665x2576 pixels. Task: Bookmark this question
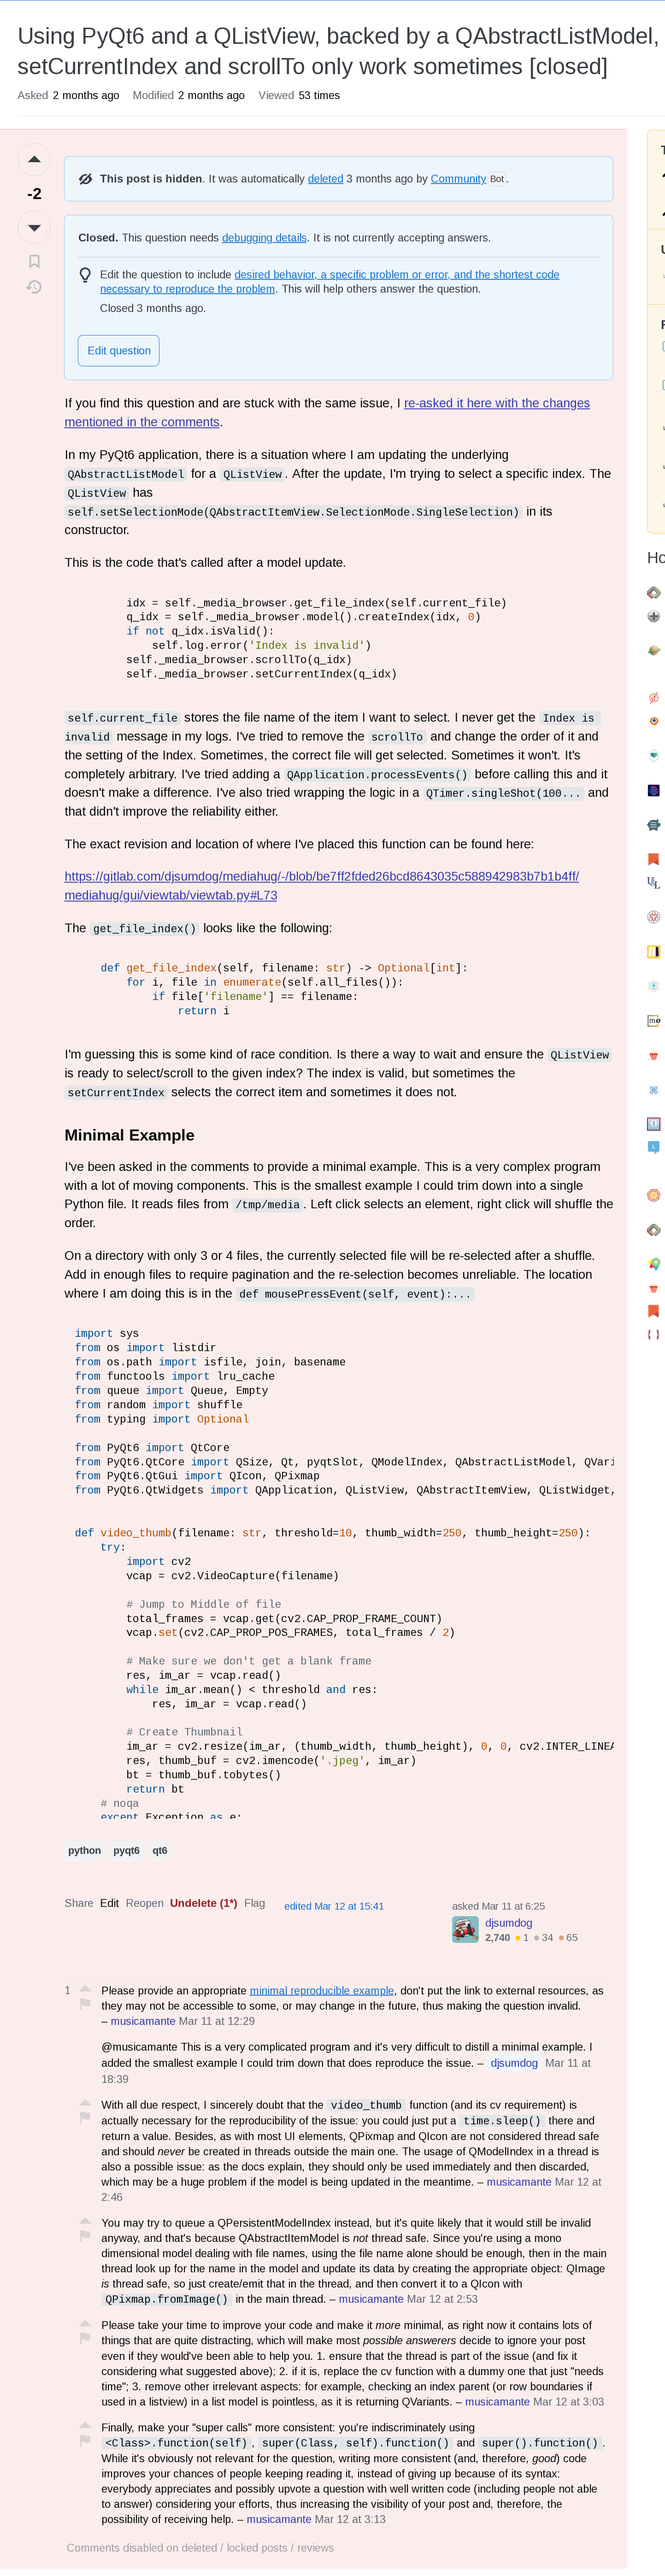[x=34, y=261]
